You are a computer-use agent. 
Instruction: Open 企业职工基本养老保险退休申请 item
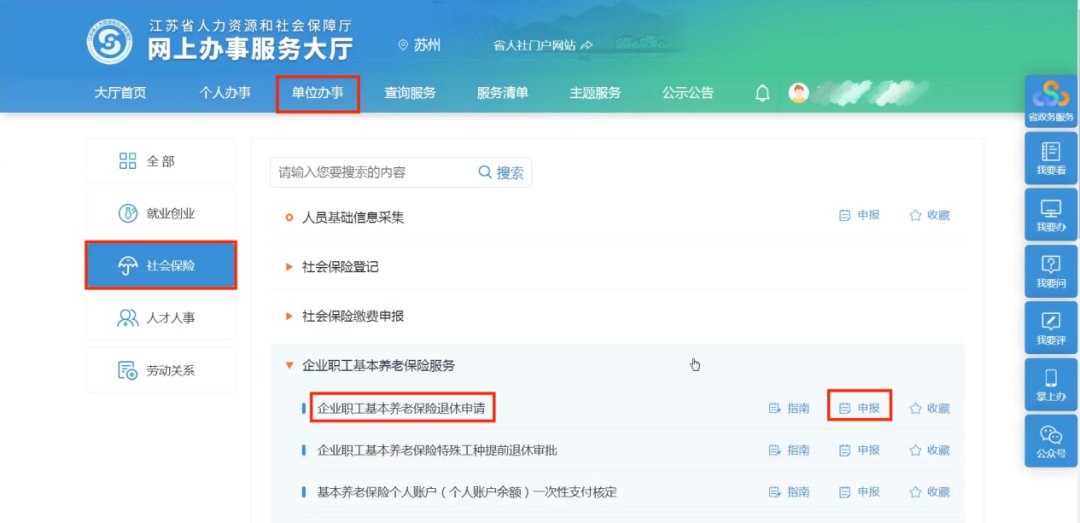click(x=401, y=409)
